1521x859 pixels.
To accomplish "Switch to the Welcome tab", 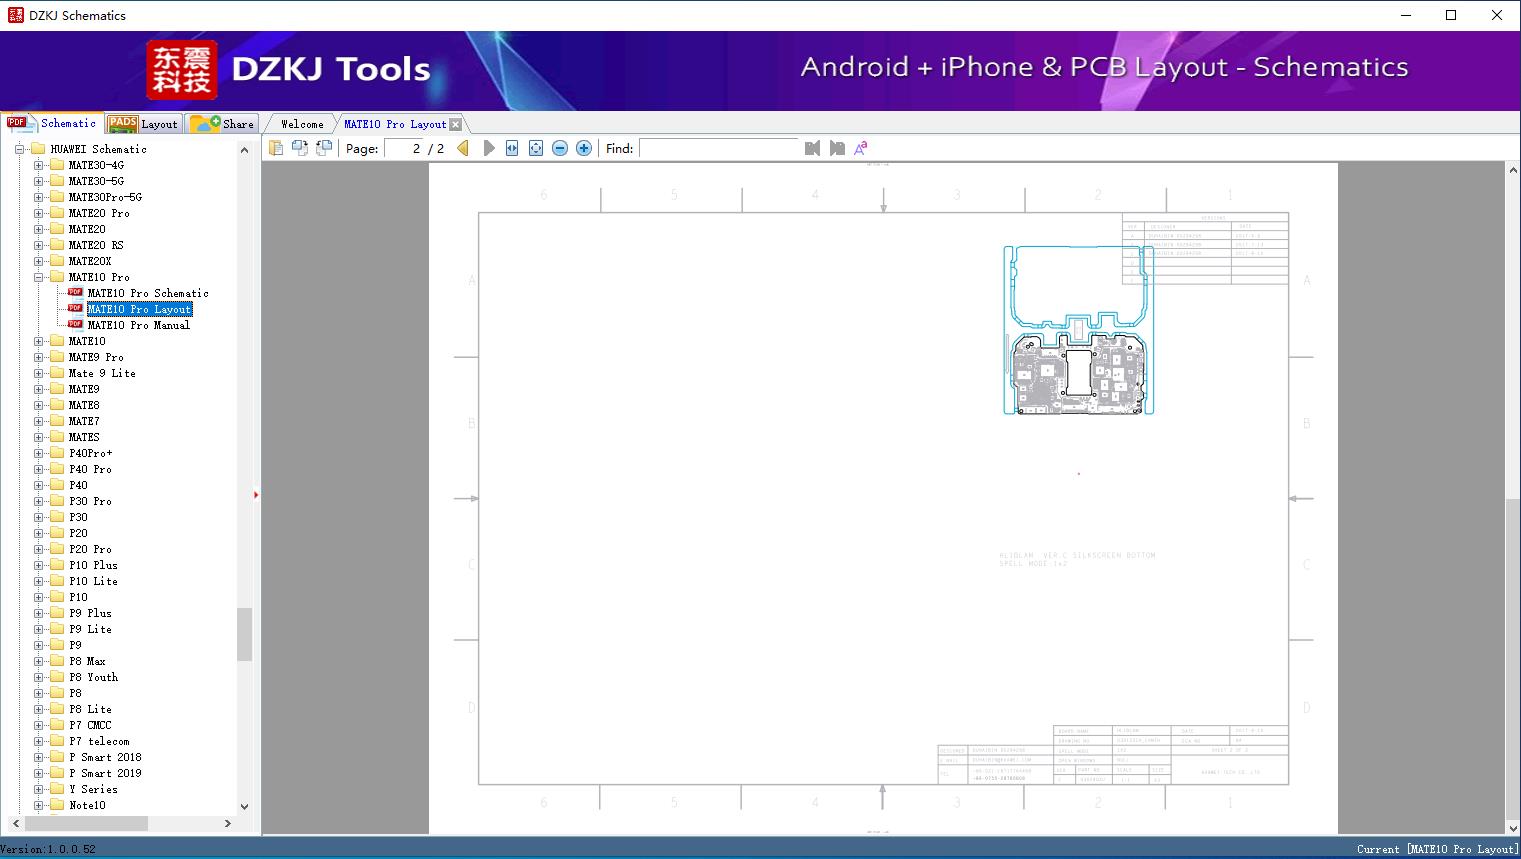I will [x=301, y=124].
